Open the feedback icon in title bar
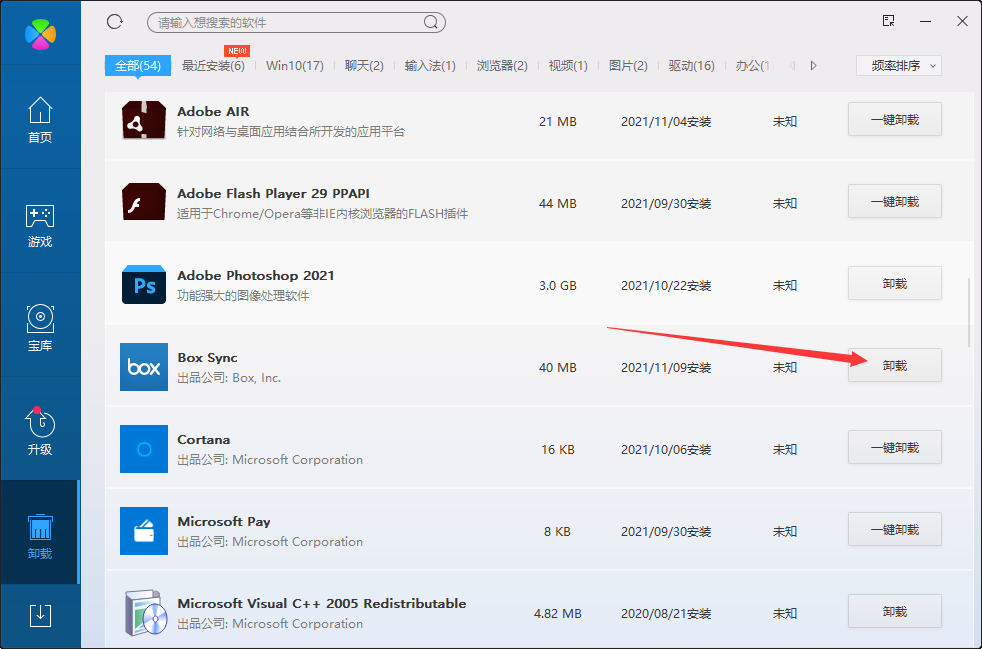Screen dimensions: 982x649 [889, 21]
